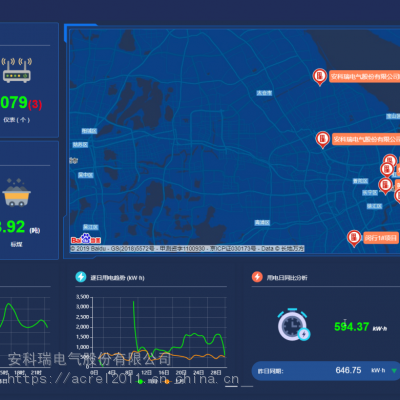This screenshot has width=400, height=400.
Task: Click the 标煤 caption
Action: 16,244
